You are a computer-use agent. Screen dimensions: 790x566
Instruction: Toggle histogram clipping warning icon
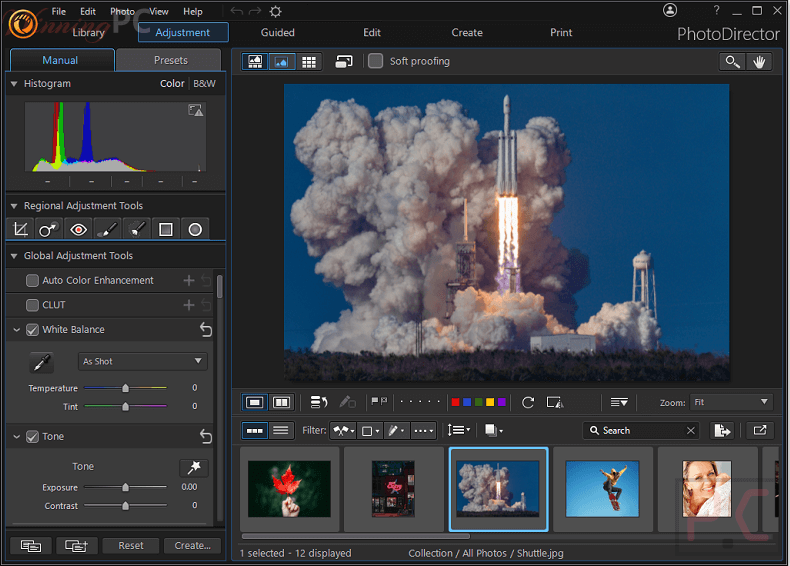point(195,110)
